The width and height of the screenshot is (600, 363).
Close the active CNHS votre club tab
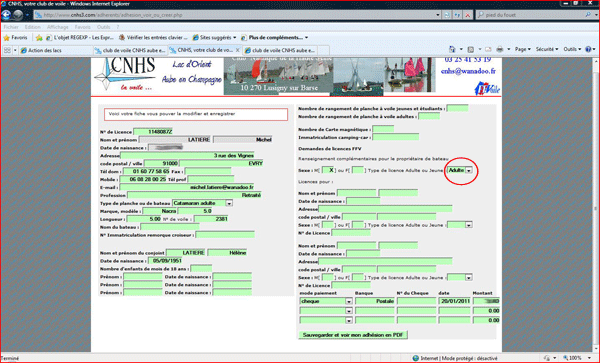coord(238,50)
